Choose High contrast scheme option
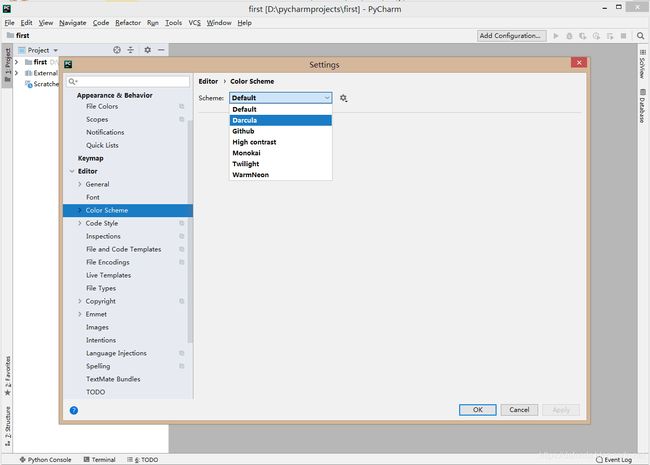The image size is (650, 465). 281,142
